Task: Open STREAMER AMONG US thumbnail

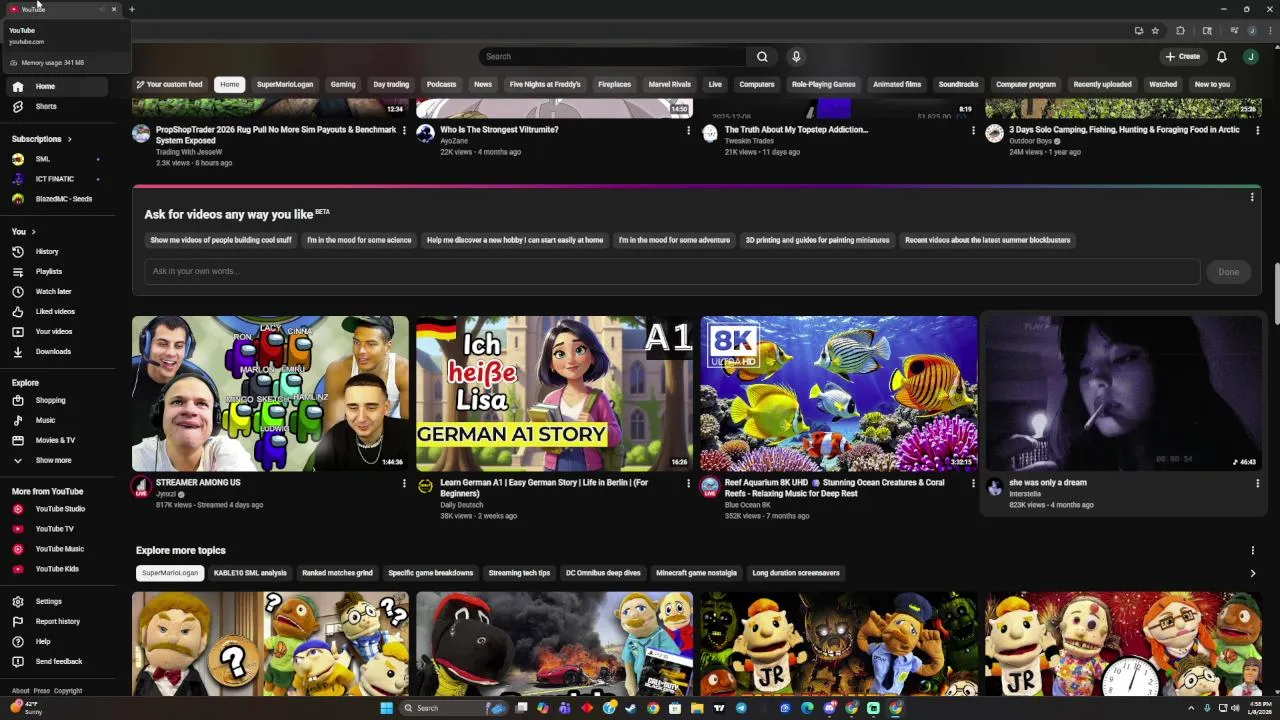Action: click(270, 393)
